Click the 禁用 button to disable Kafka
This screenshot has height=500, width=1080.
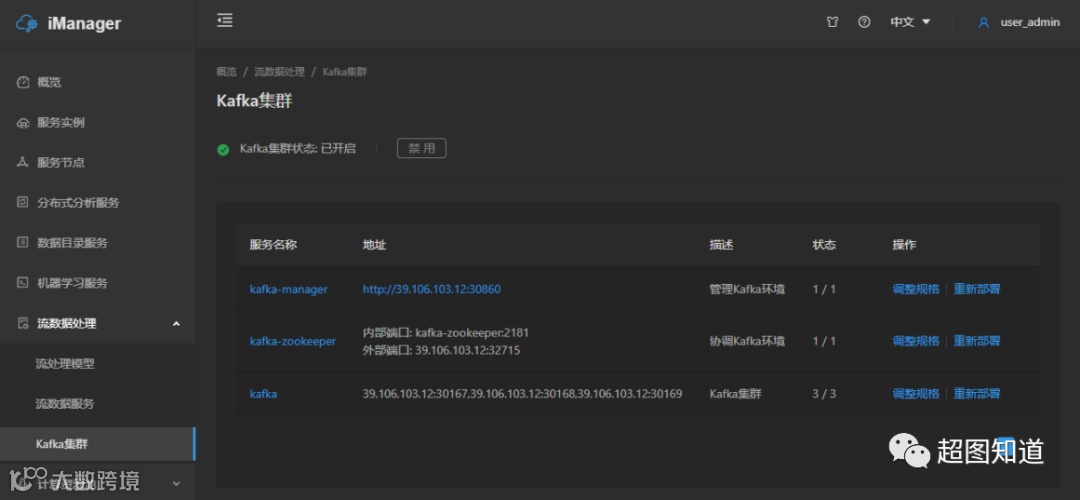tap(422, 148)
